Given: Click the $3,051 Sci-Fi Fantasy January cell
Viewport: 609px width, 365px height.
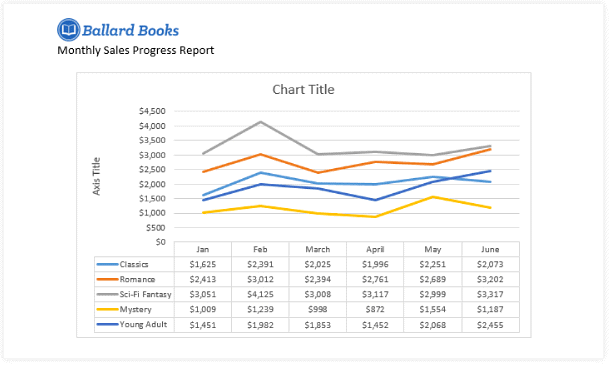Looking at the screenshot, I should [203, 294].
